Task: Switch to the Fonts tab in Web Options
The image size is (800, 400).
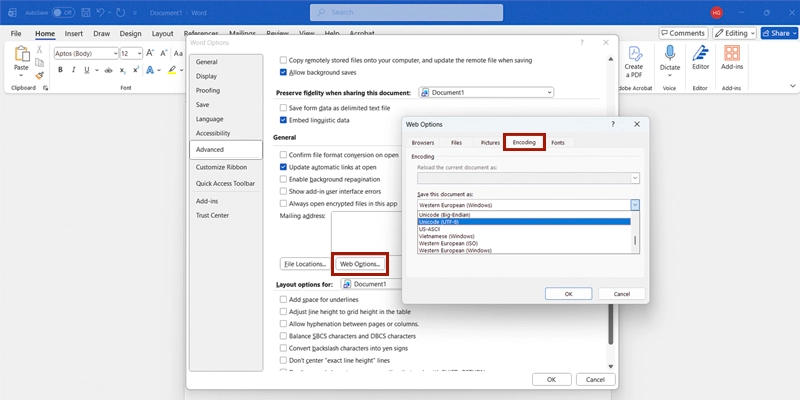Action: click(557, 143)
